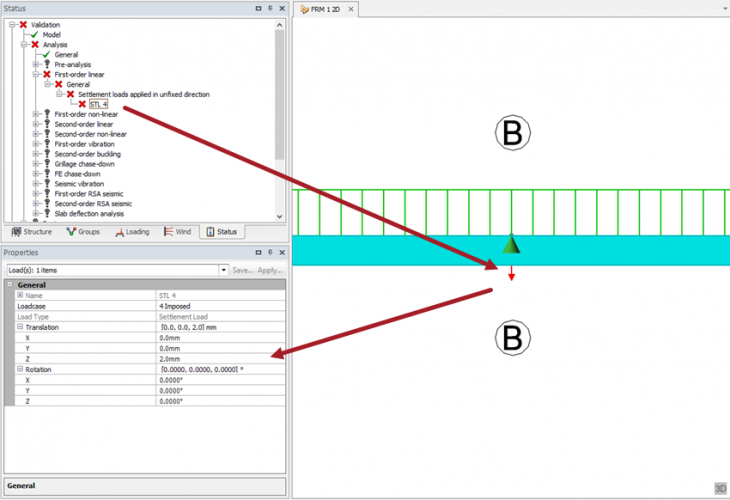The width and height of the screenshot is (730, 500).
Task: Click the upper grid line B bubble
Action: click(x=513, y=133)
